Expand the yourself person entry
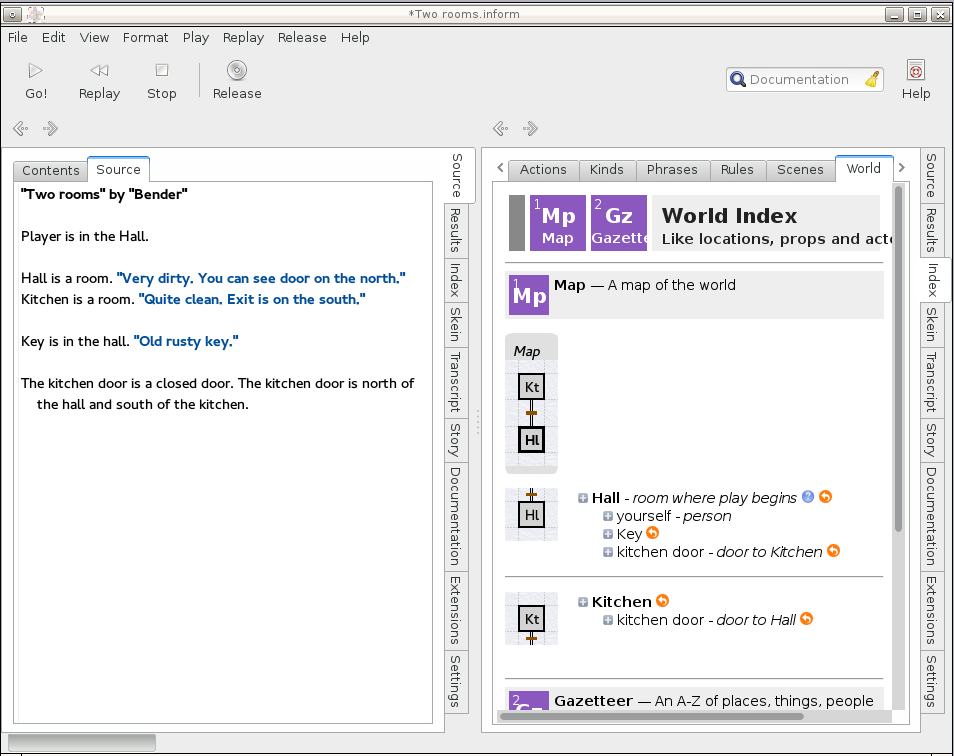The width and height of the screenshot is (954, 756). point(608,516)
